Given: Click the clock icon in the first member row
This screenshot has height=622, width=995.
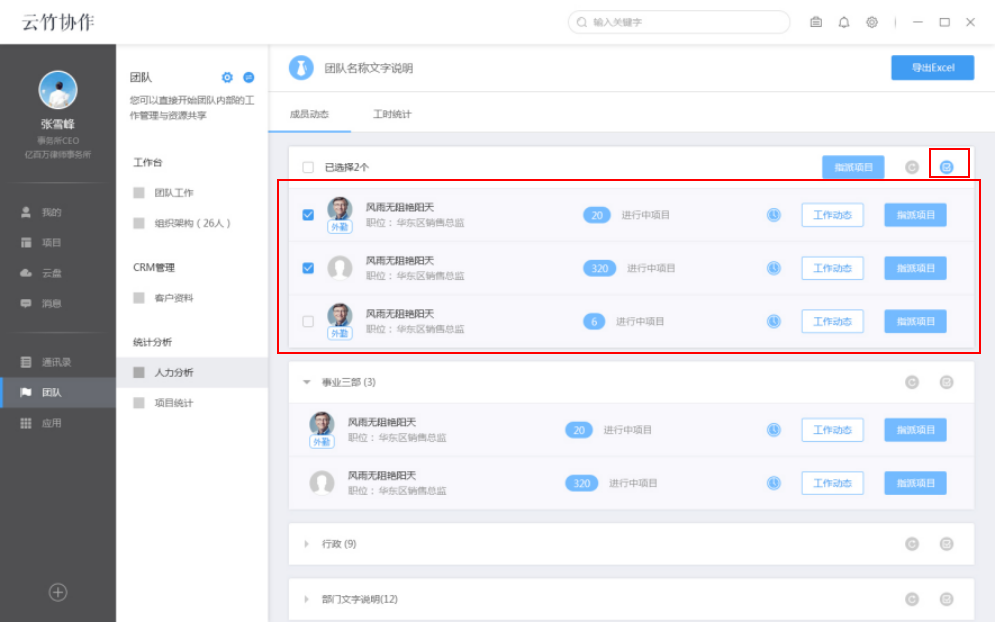Looking at the screenshot, I should click(773, 214).
